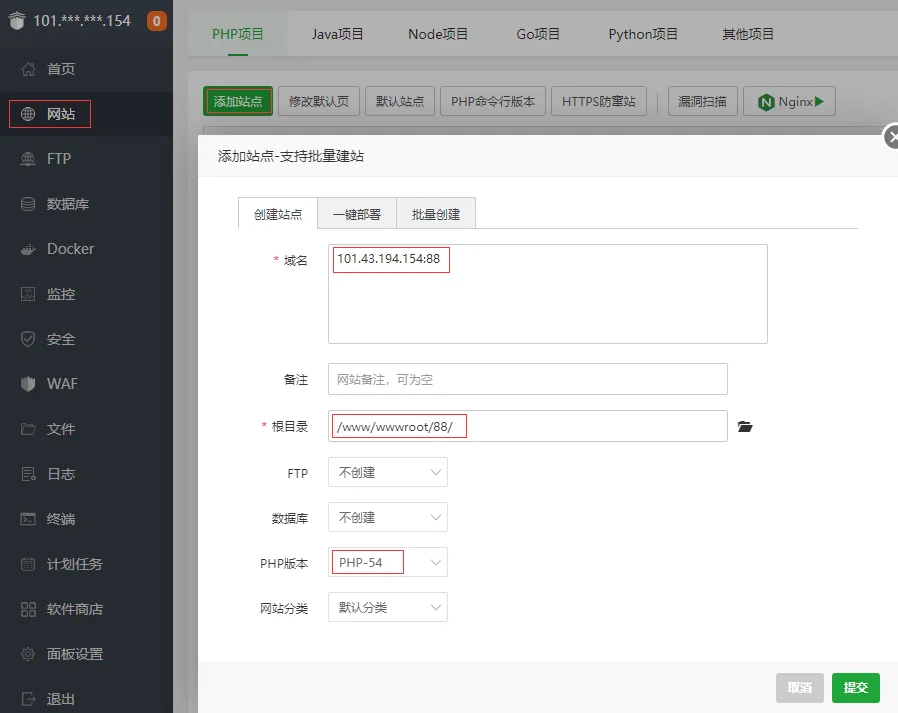Image resolution: width=898 pixels, height=713 pixels.
Task: Click the green Nginx N logo
Action: pos(766,103)
